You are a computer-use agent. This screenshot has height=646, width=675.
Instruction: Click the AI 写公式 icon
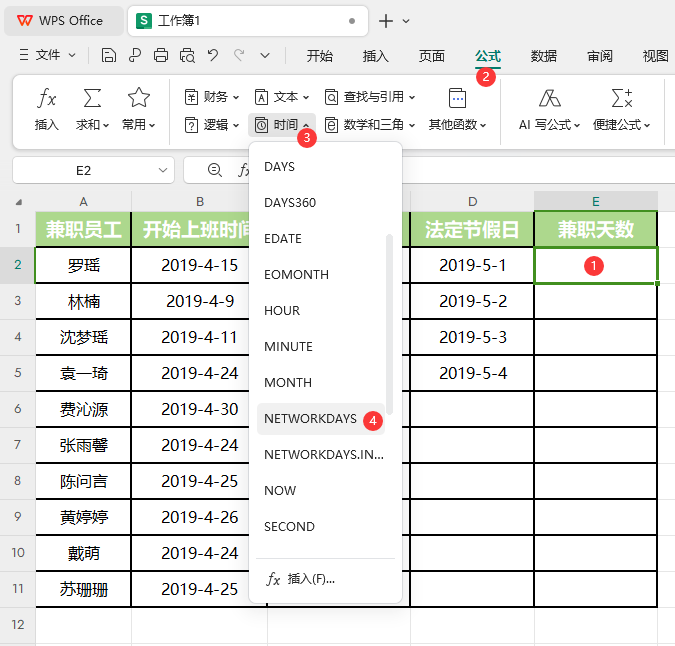click(549, 99)
